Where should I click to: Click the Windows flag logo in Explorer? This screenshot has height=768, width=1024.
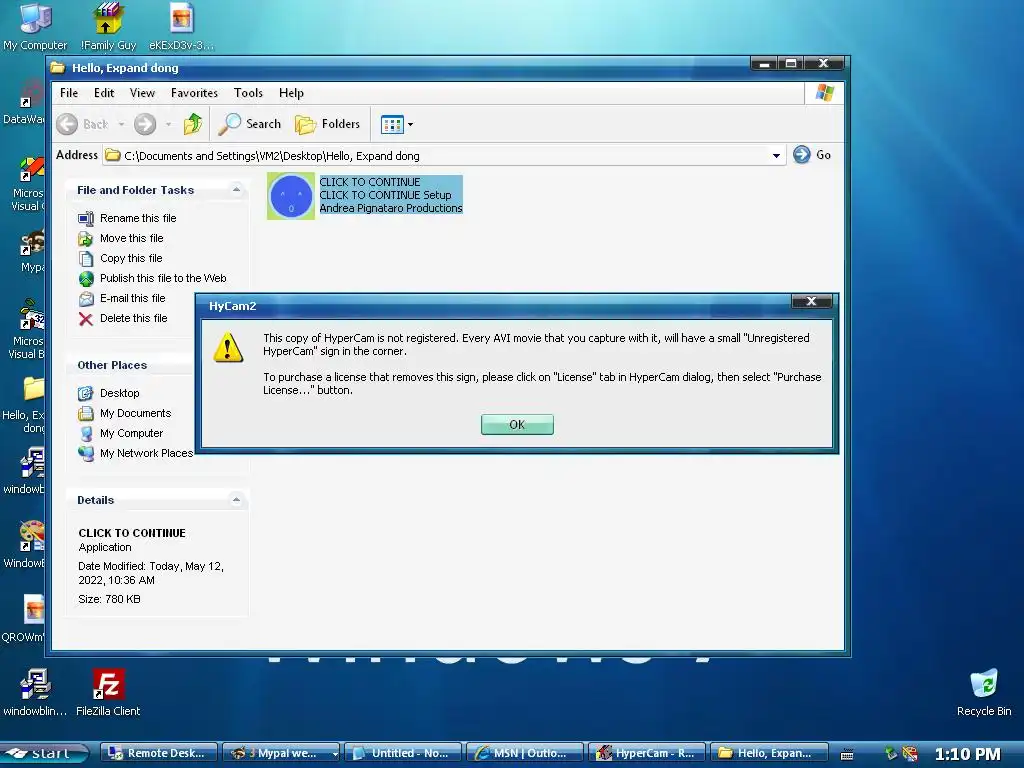coord(824,93)
